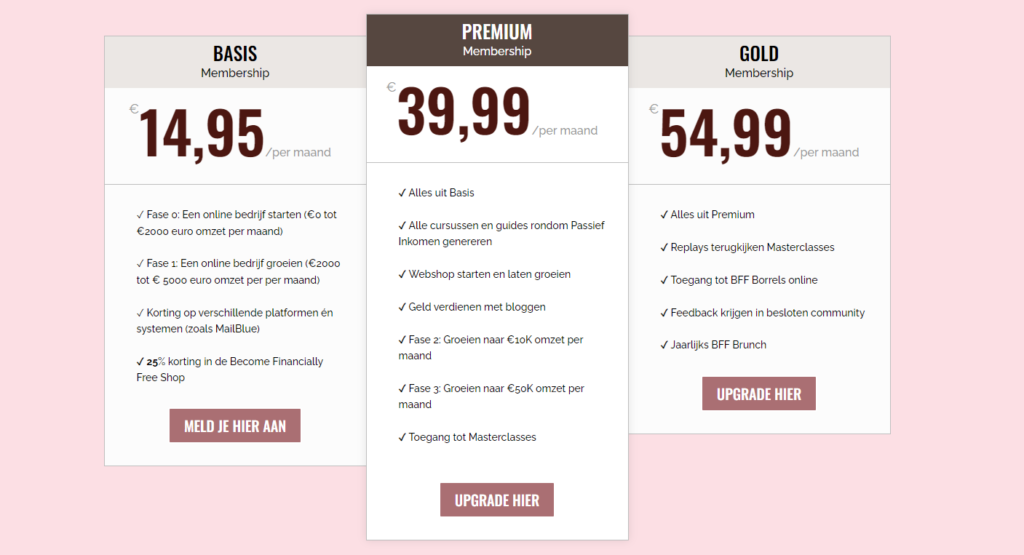Screen dimensions: 1024x555
Task: Select the GOLD Membership header
Action: [x=759, y=61]
